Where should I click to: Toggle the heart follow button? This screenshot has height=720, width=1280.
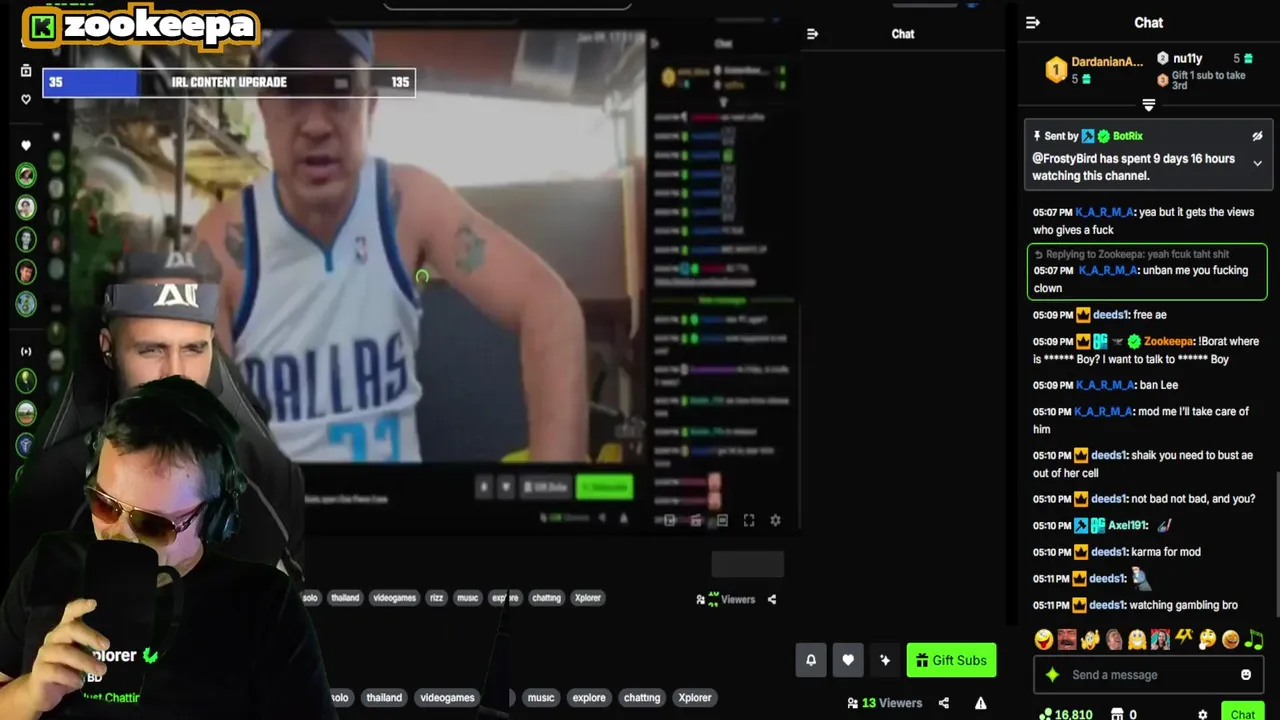848,660
